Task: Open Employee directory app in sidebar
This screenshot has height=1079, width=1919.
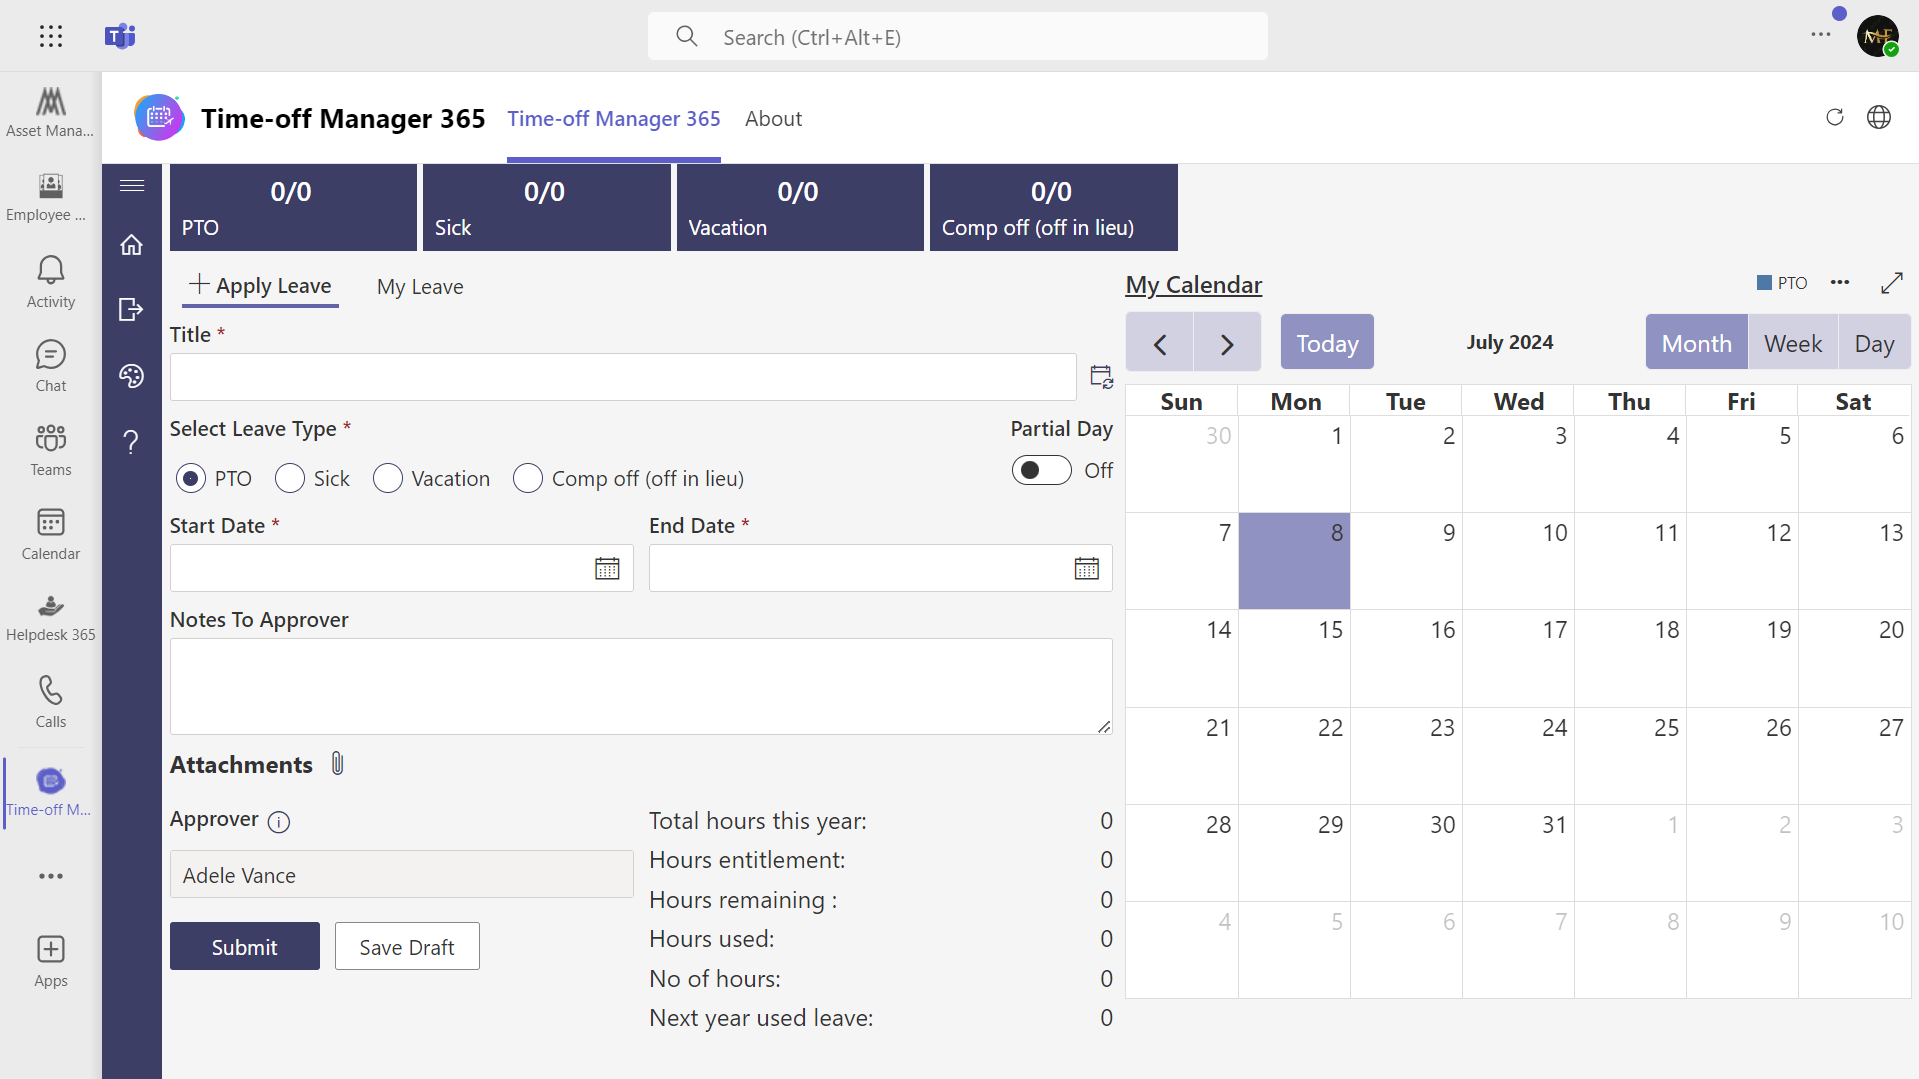Action: coord(50,197)
